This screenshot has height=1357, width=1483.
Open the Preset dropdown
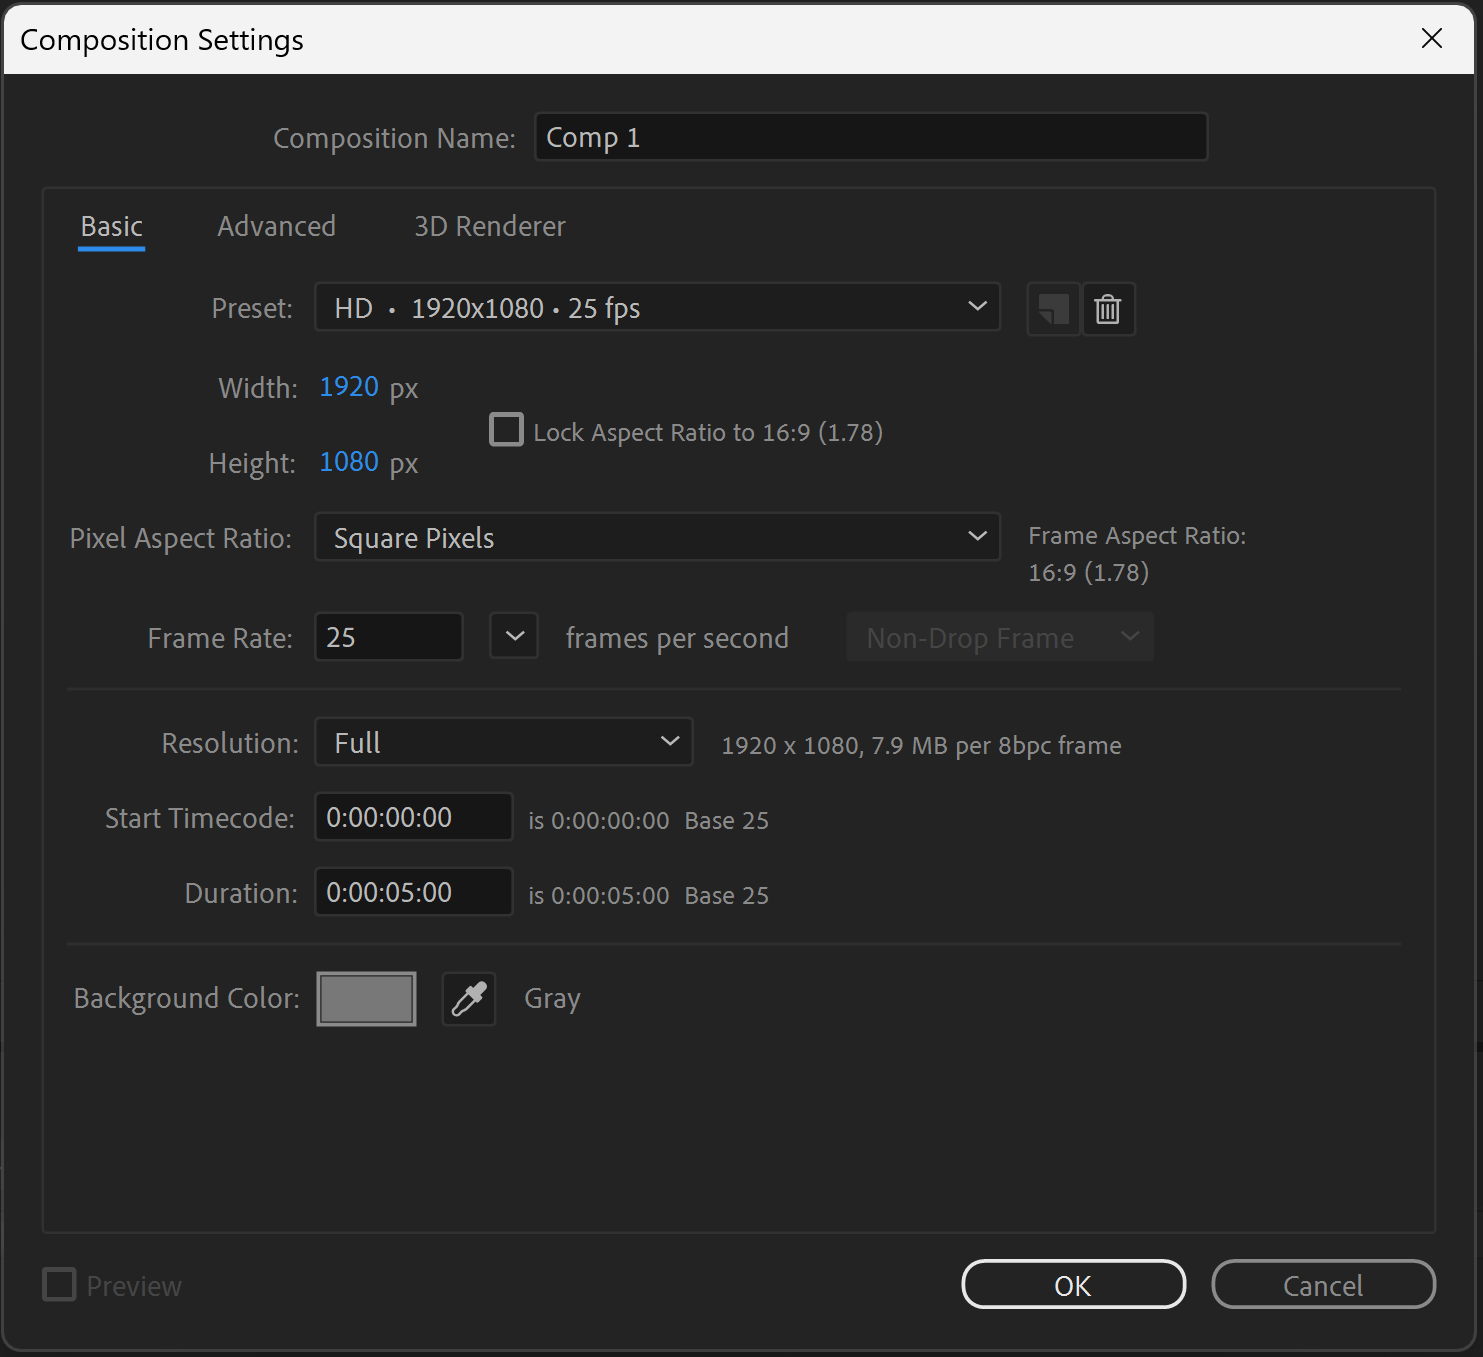(x=656, y=307)
